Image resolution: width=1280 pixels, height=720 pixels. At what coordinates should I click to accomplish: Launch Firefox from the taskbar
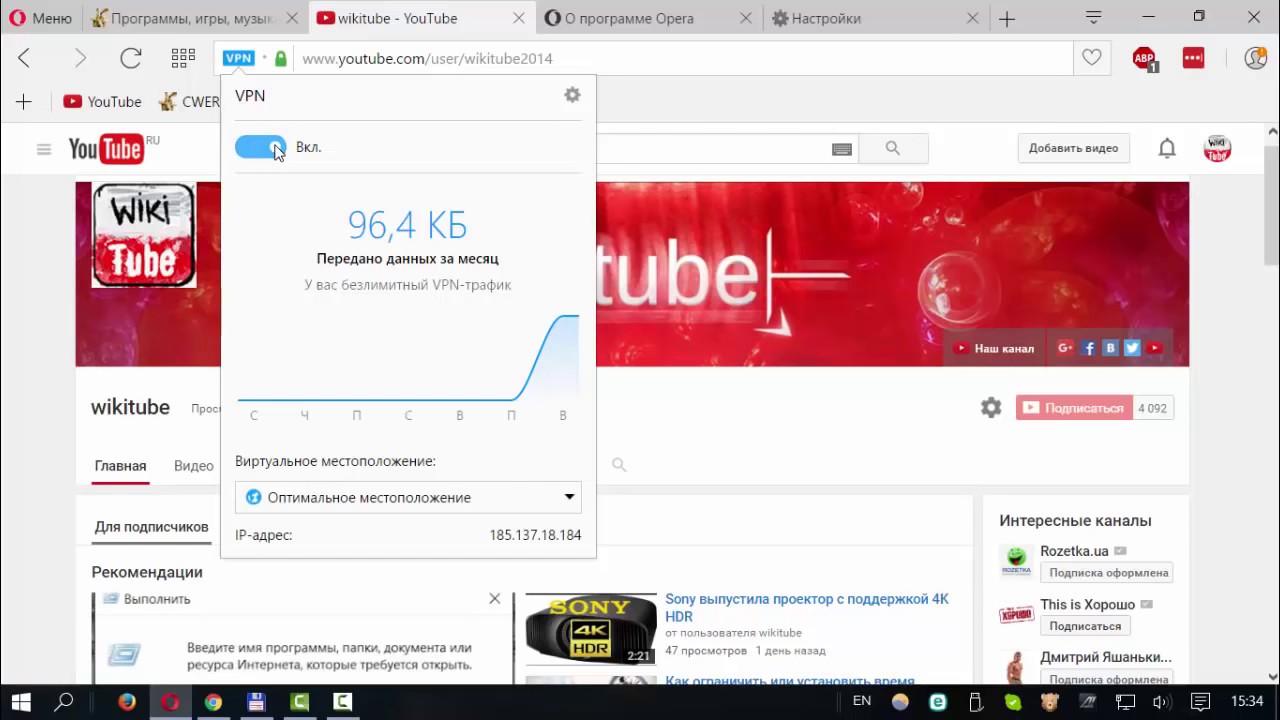pos(127,702)
